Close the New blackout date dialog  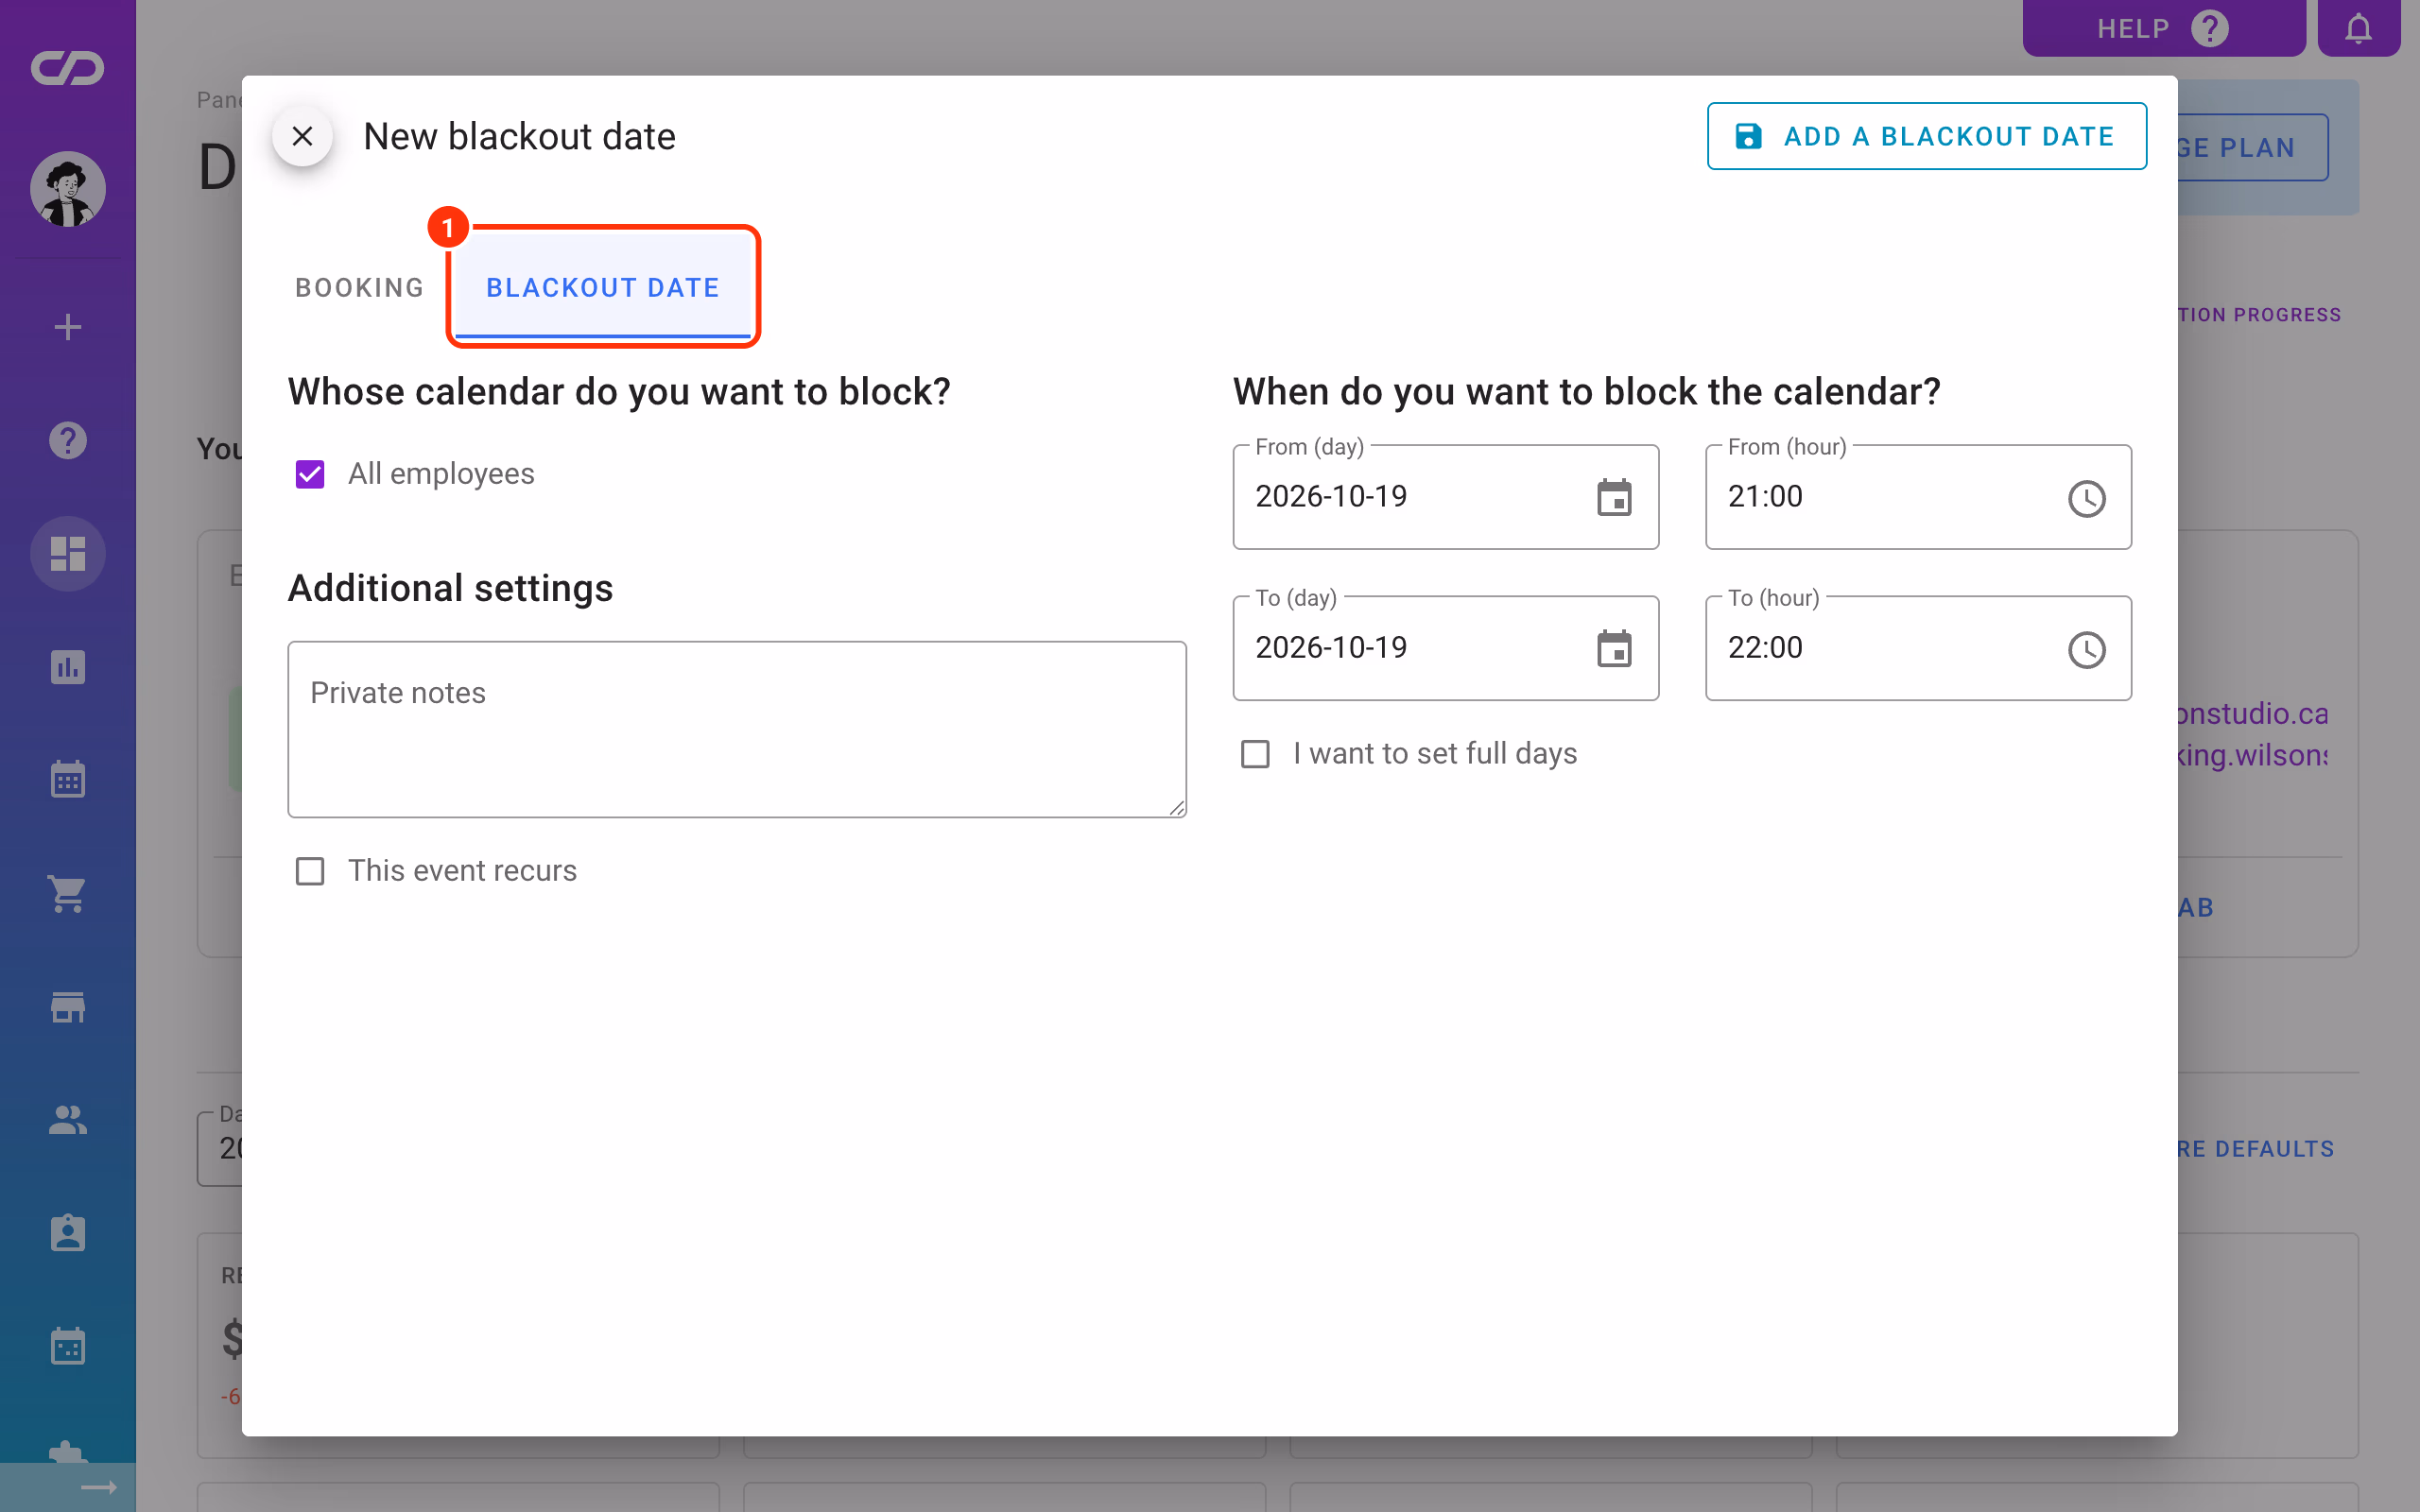302,136
